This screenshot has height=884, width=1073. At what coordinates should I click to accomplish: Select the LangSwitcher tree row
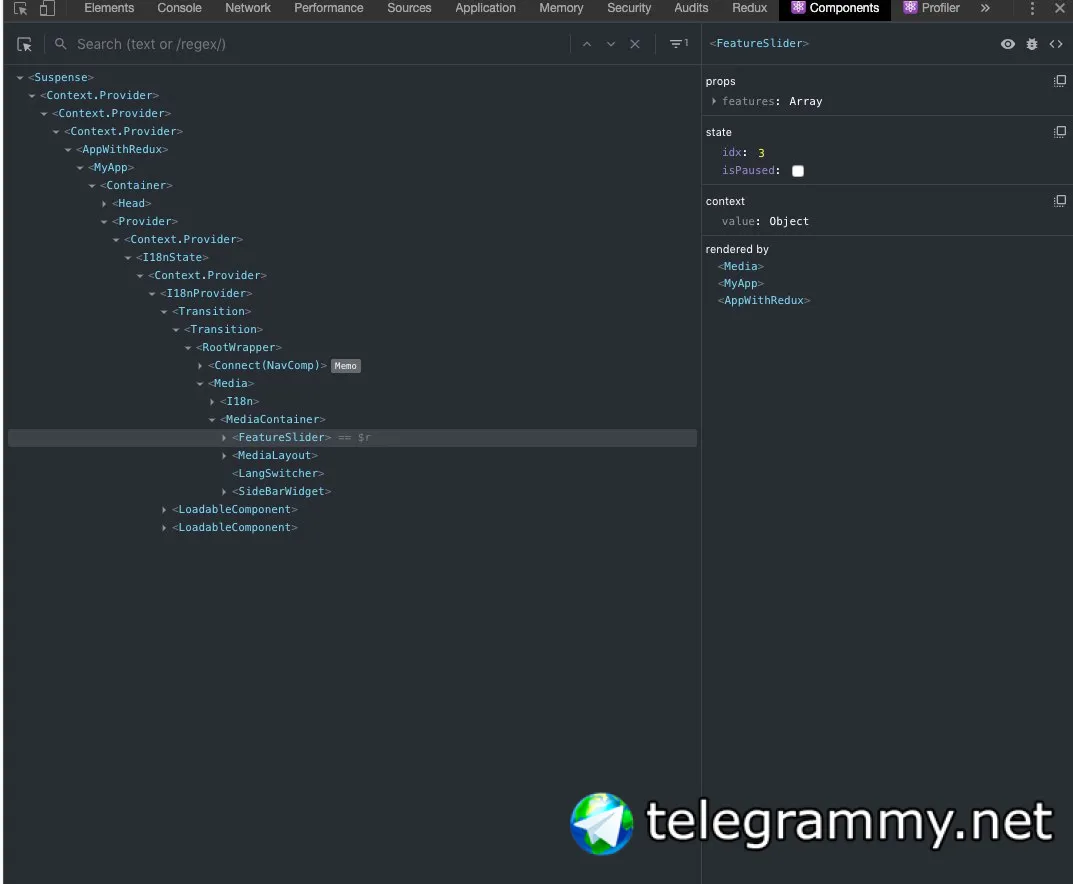352,473
